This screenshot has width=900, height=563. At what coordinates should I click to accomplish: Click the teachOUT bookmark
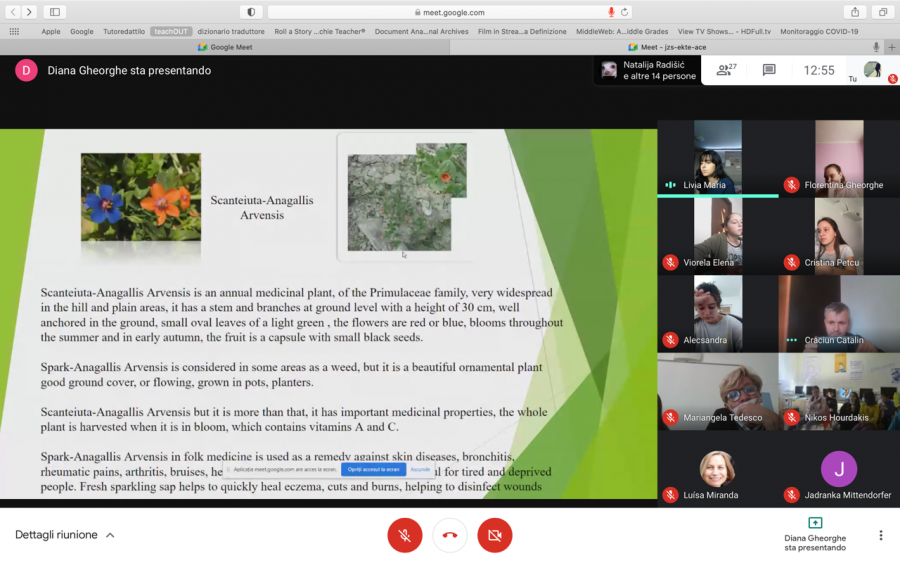pos(171,31)
